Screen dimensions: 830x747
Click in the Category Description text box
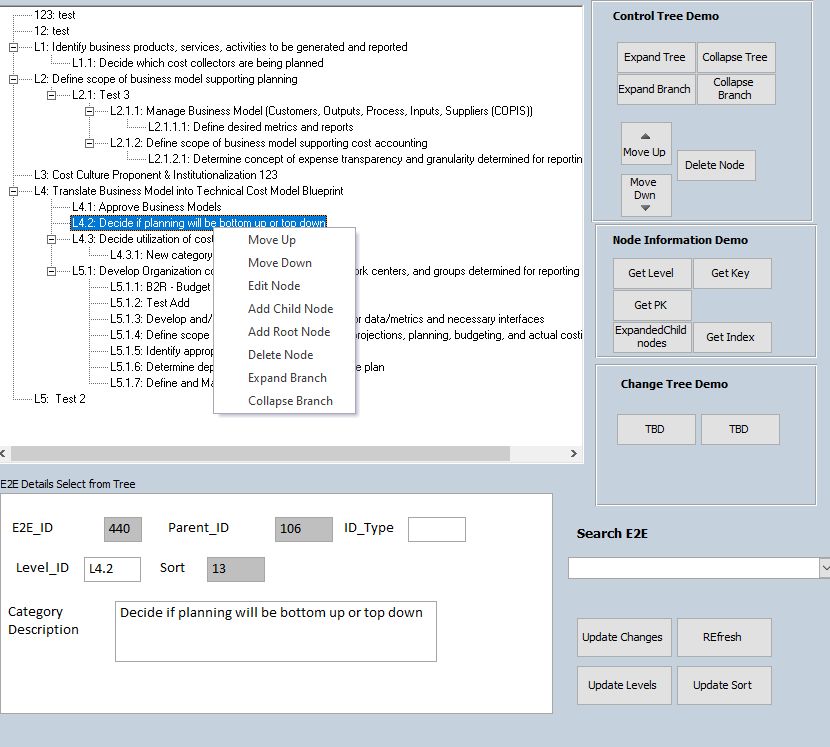276,632
